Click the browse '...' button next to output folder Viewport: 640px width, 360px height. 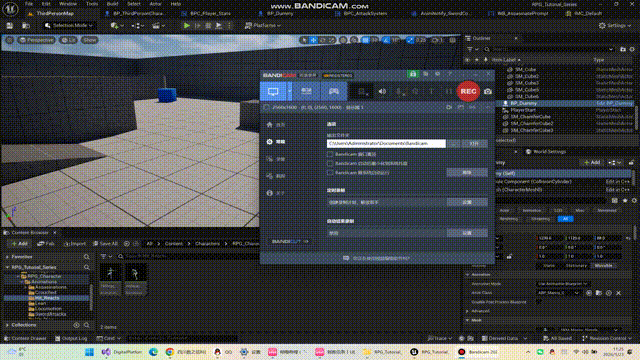click(453, 144)
